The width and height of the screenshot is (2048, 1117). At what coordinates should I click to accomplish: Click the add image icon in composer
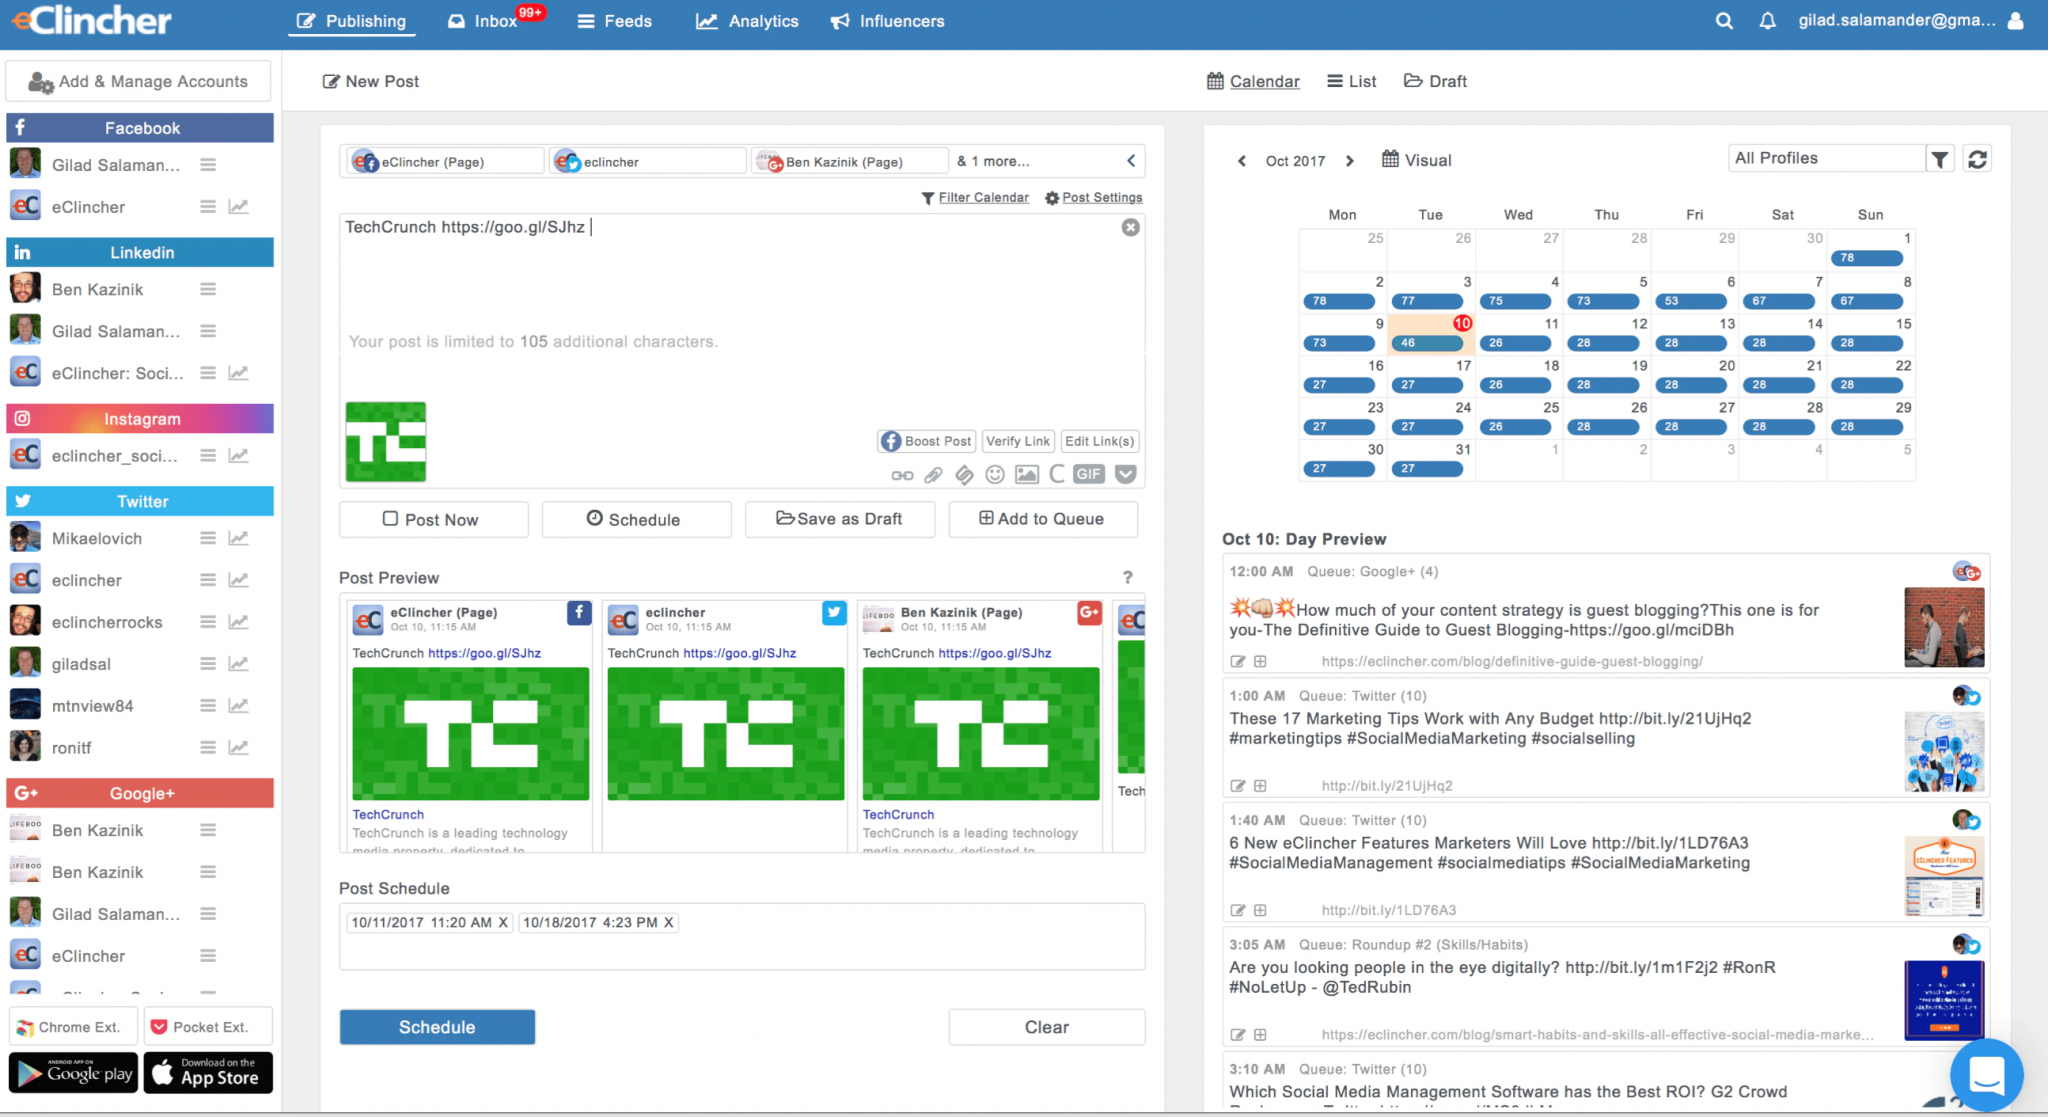coord(1026,475)
